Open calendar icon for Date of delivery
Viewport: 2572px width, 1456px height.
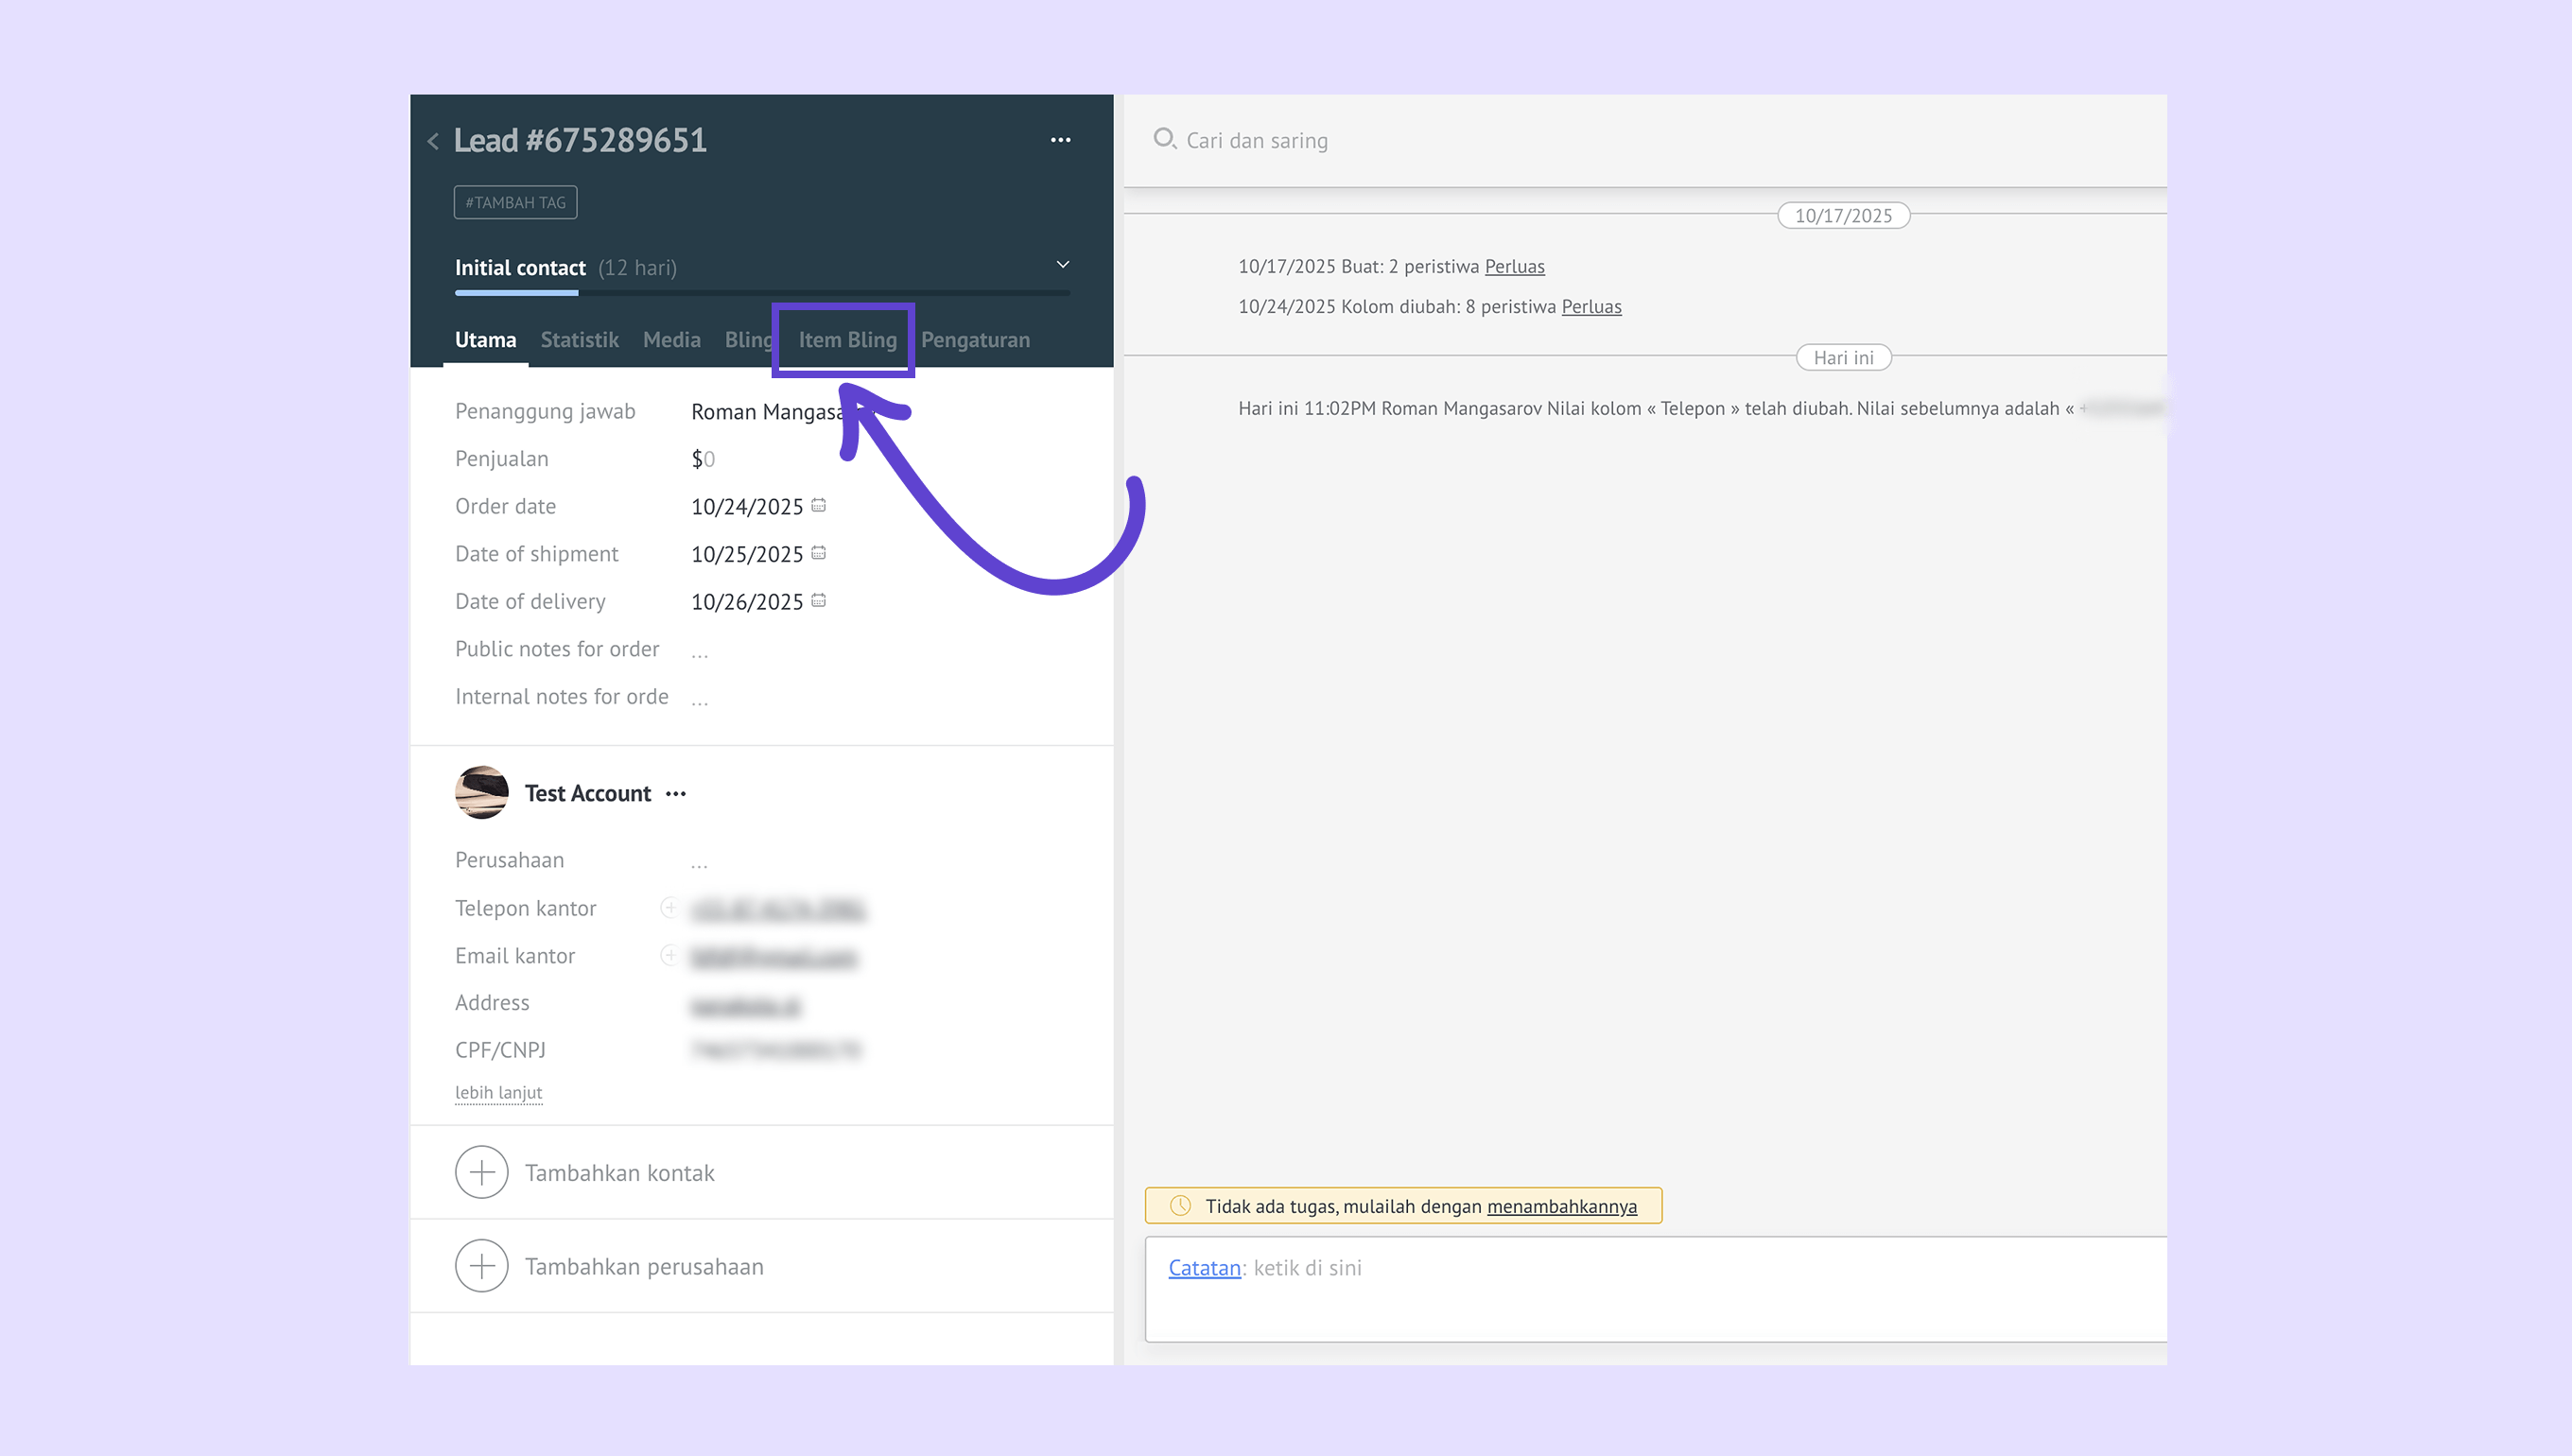pyautogui.click(x=818, y=601)
